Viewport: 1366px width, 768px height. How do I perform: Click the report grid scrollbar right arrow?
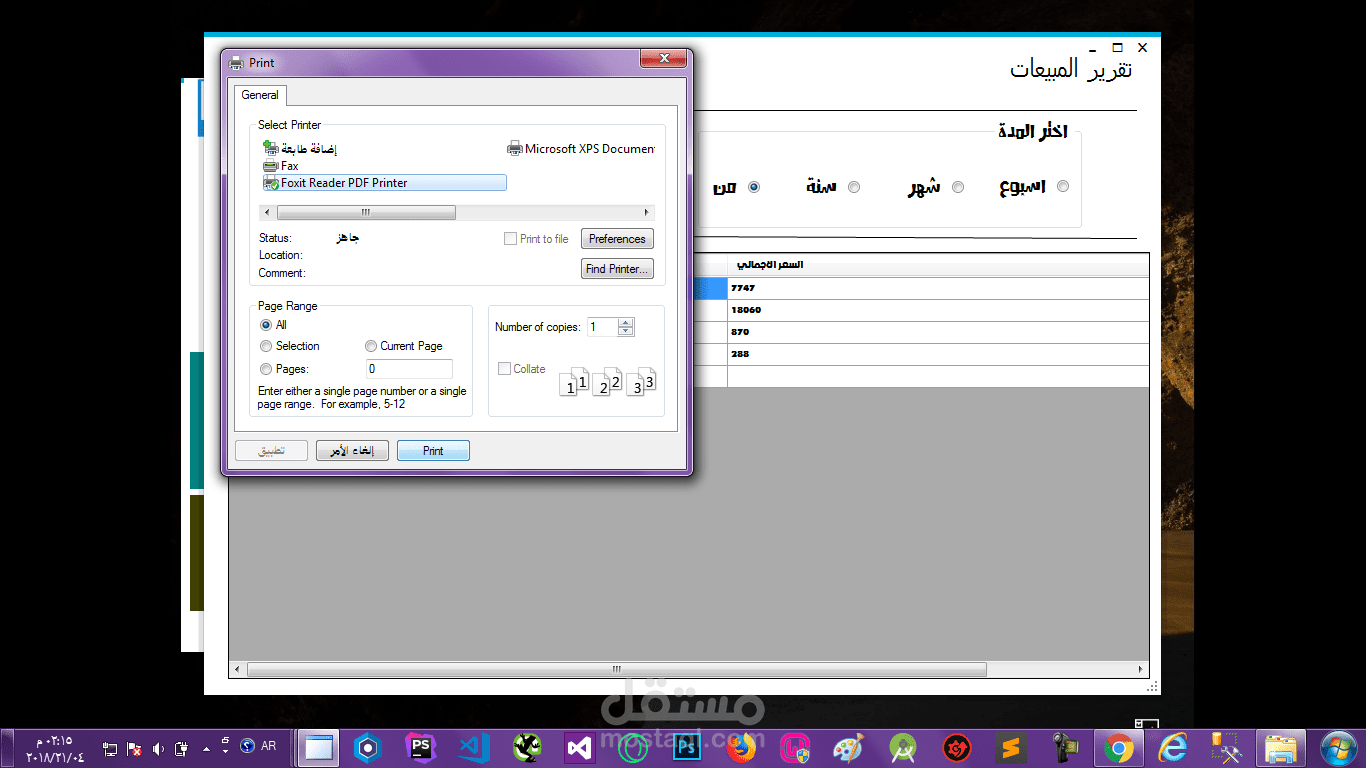[x=1140, y=669]
